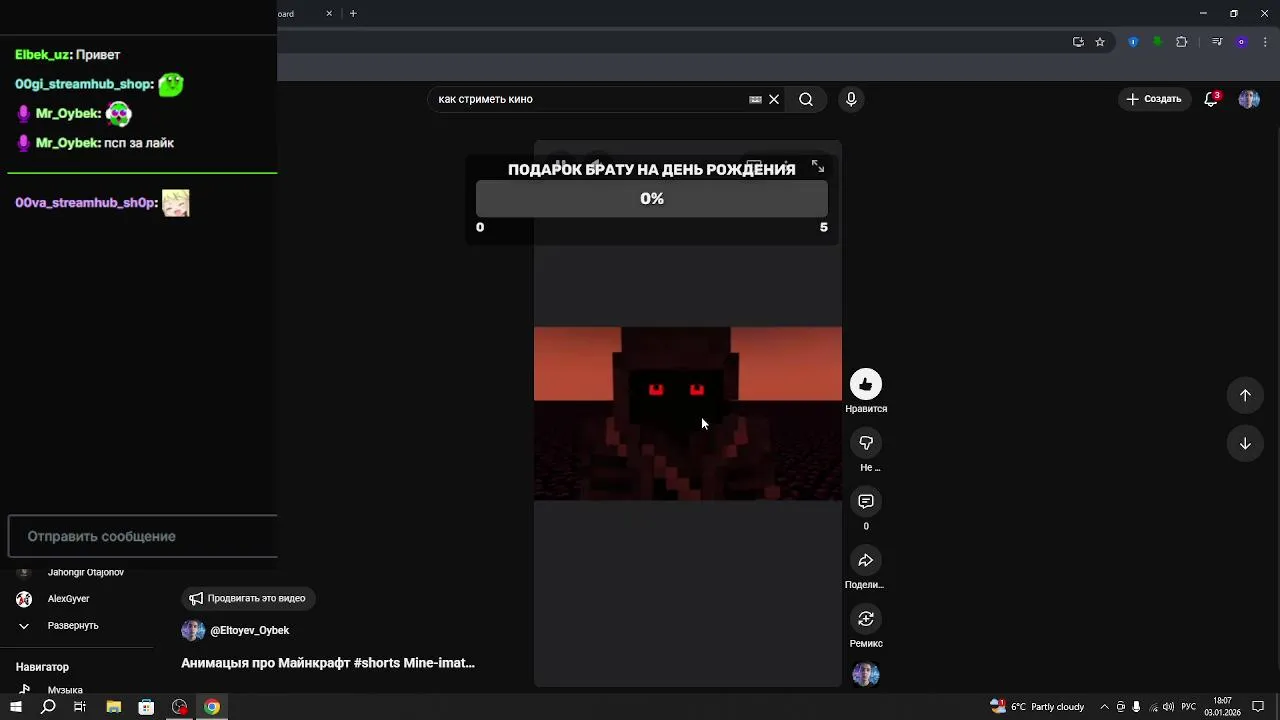The width and height of the screenshot is (1280, 720).
Task: Open the Remix option for this Short
Action: coord(866,619)
